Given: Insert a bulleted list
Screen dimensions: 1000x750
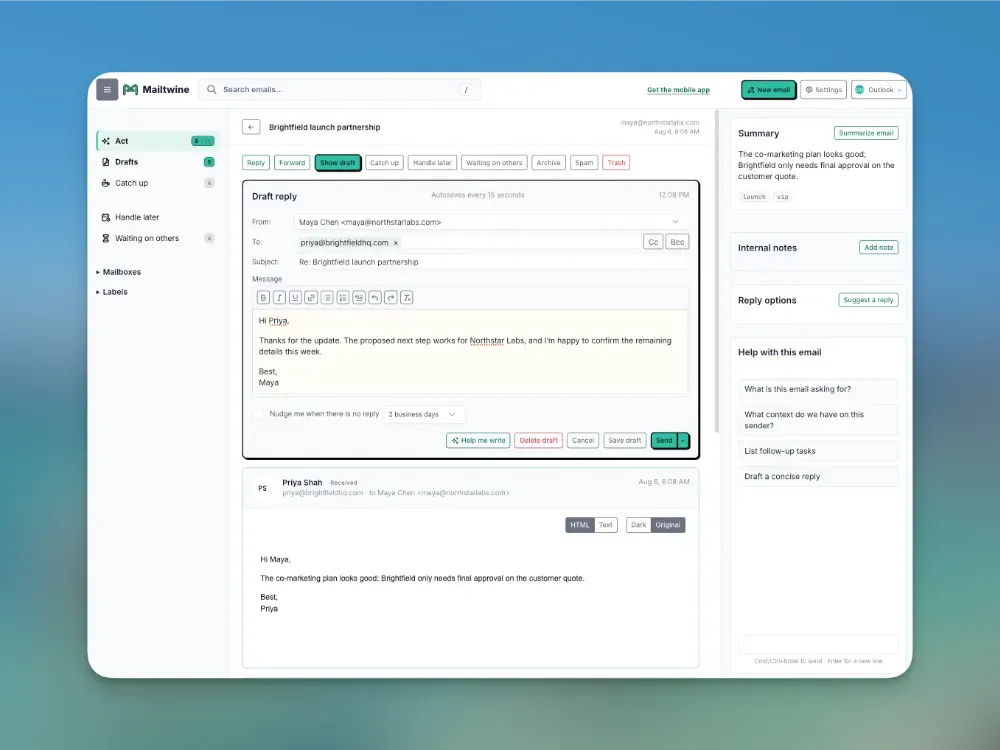Looking at the screenshot, I should (327, 298).
